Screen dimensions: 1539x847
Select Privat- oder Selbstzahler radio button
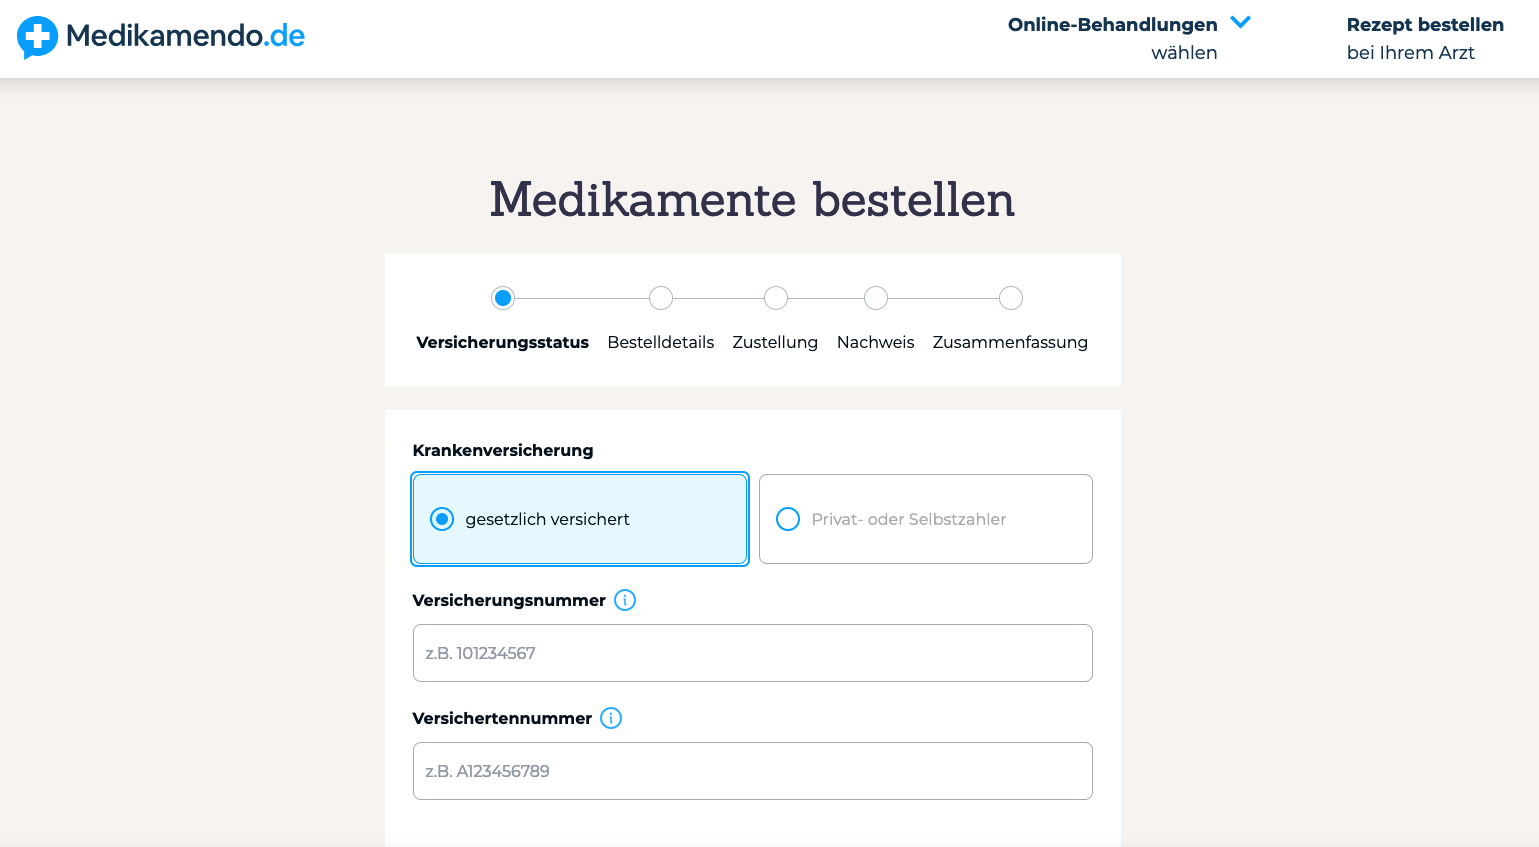tap(788, 519)
